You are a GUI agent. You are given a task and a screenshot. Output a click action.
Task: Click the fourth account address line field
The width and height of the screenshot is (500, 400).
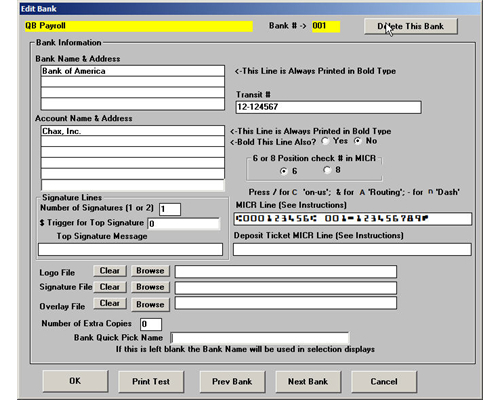[133, 163]
